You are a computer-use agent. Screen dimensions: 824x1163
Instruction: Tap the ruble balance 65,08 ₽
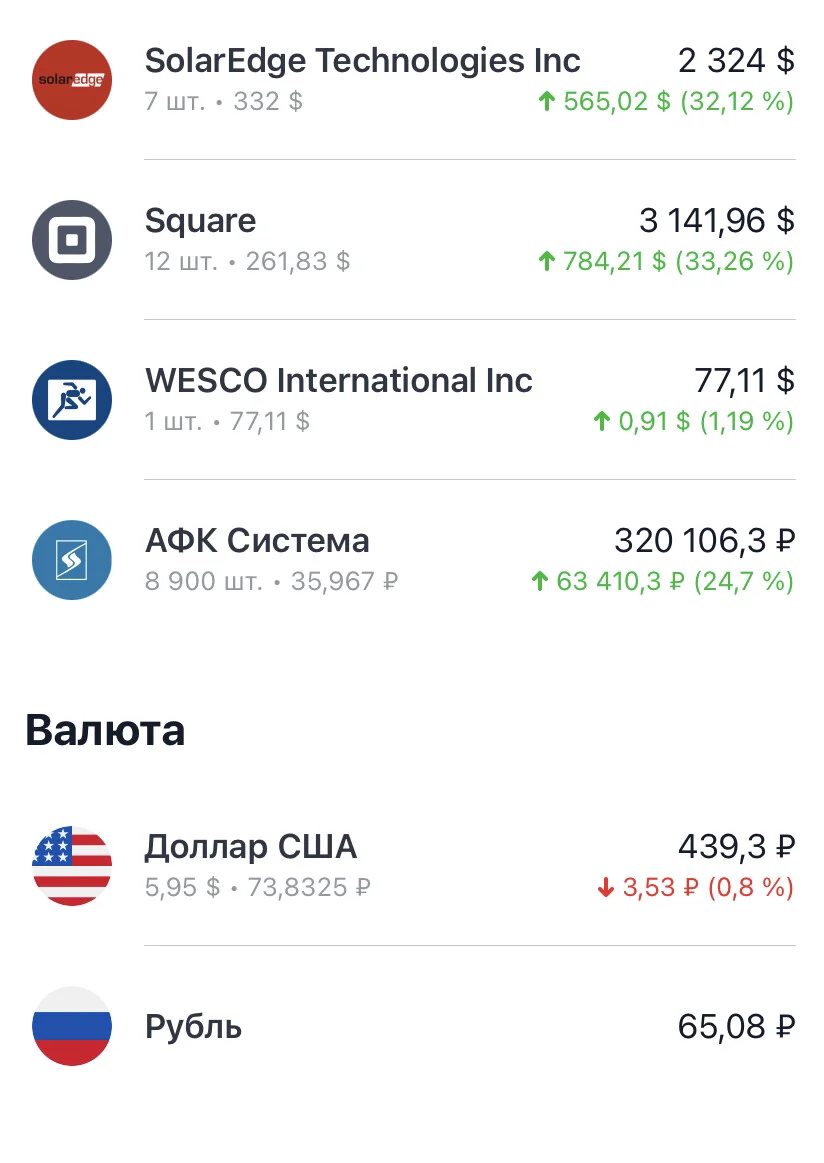click(736, 1027)
